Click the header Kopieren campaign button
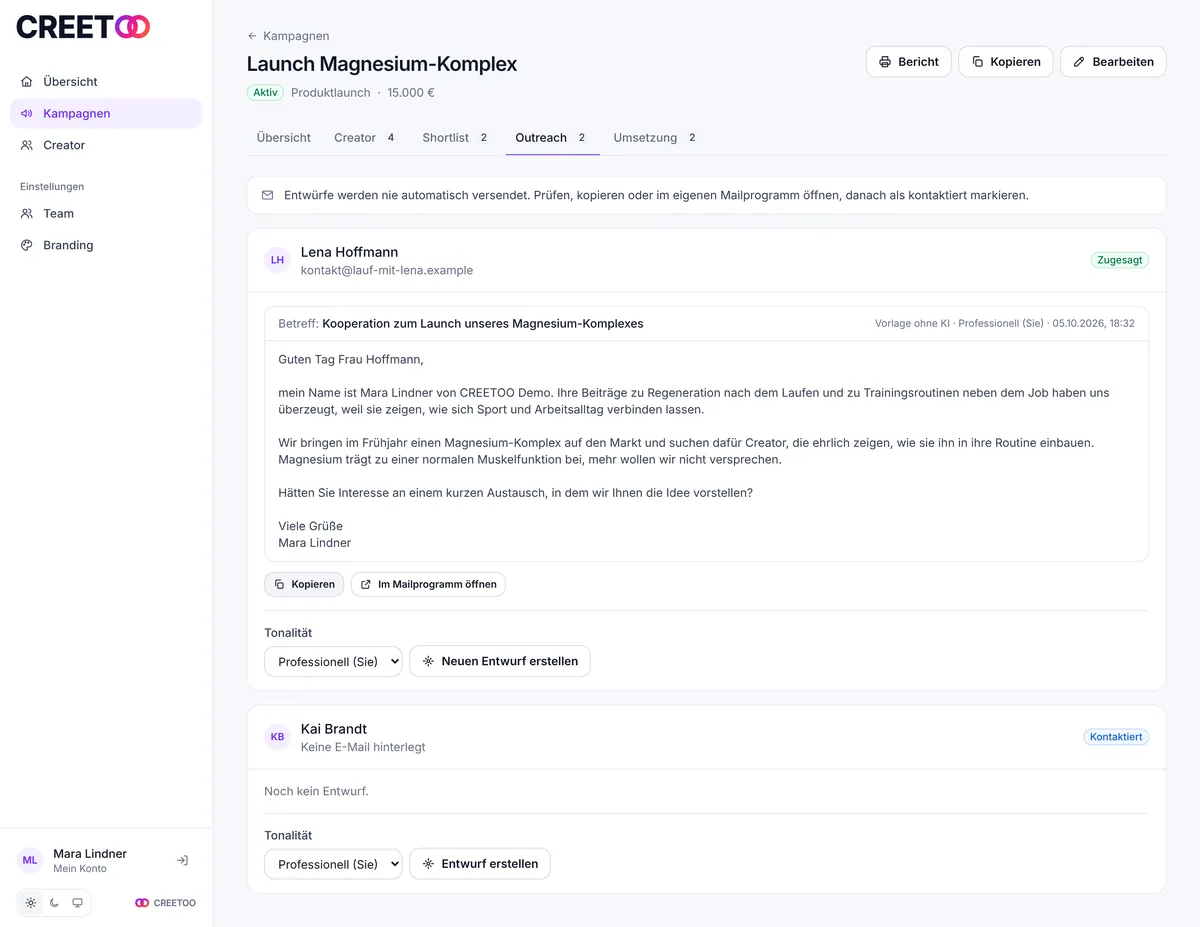The width and height of the screenshot is (1200, 927). pyautogui.click(x=1006, y=62)
